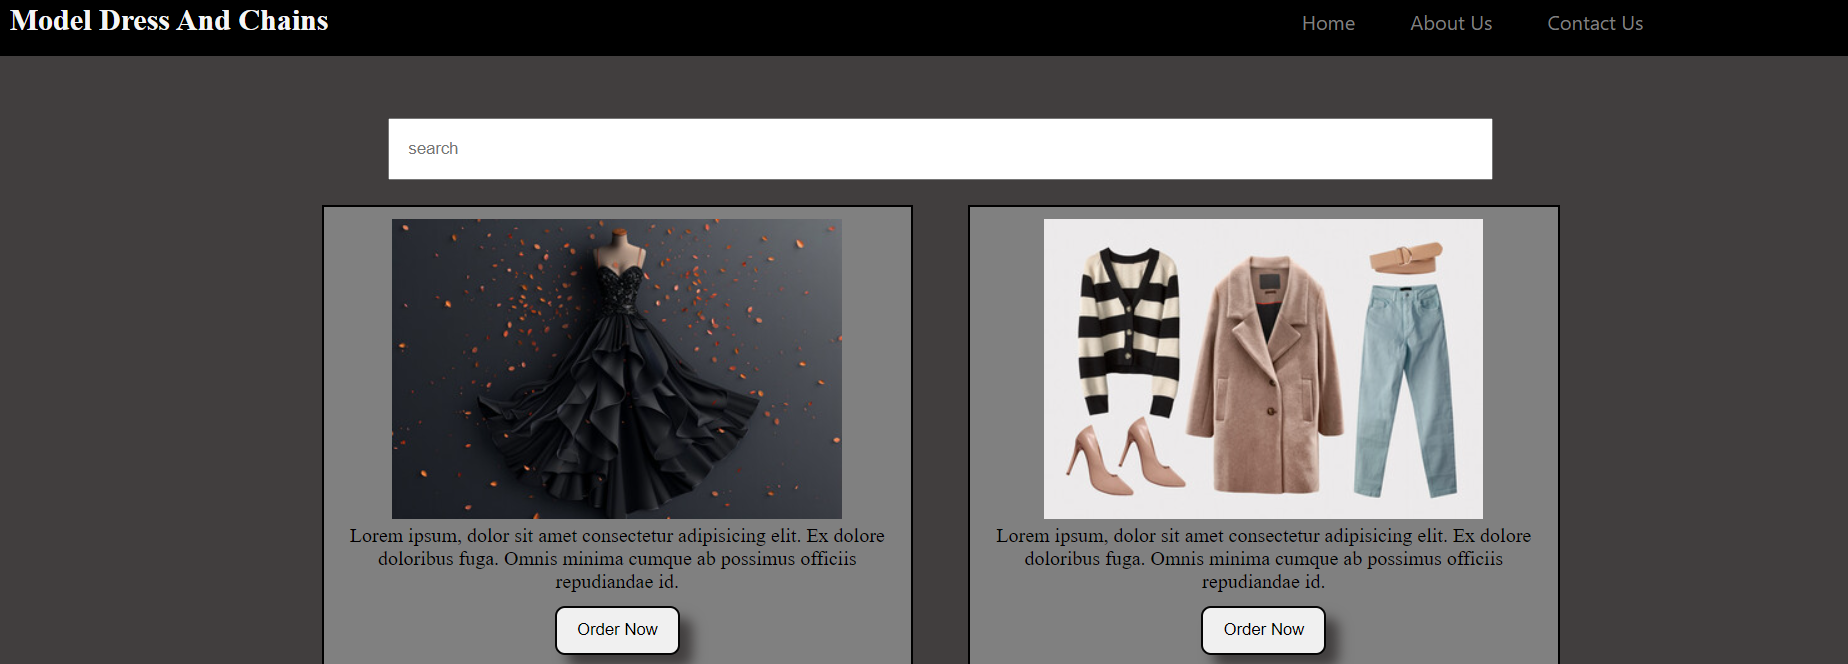
Task: Open the About Us page
Action: (x=1450, y=23)
